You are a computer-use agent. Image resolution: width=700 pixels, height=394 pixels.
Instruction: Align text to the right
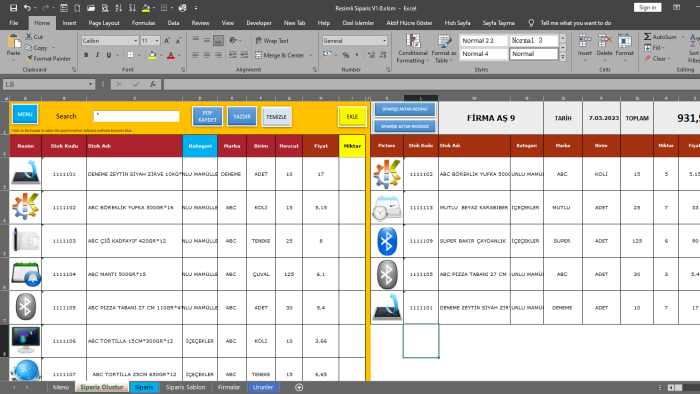(x=218, y=55)
